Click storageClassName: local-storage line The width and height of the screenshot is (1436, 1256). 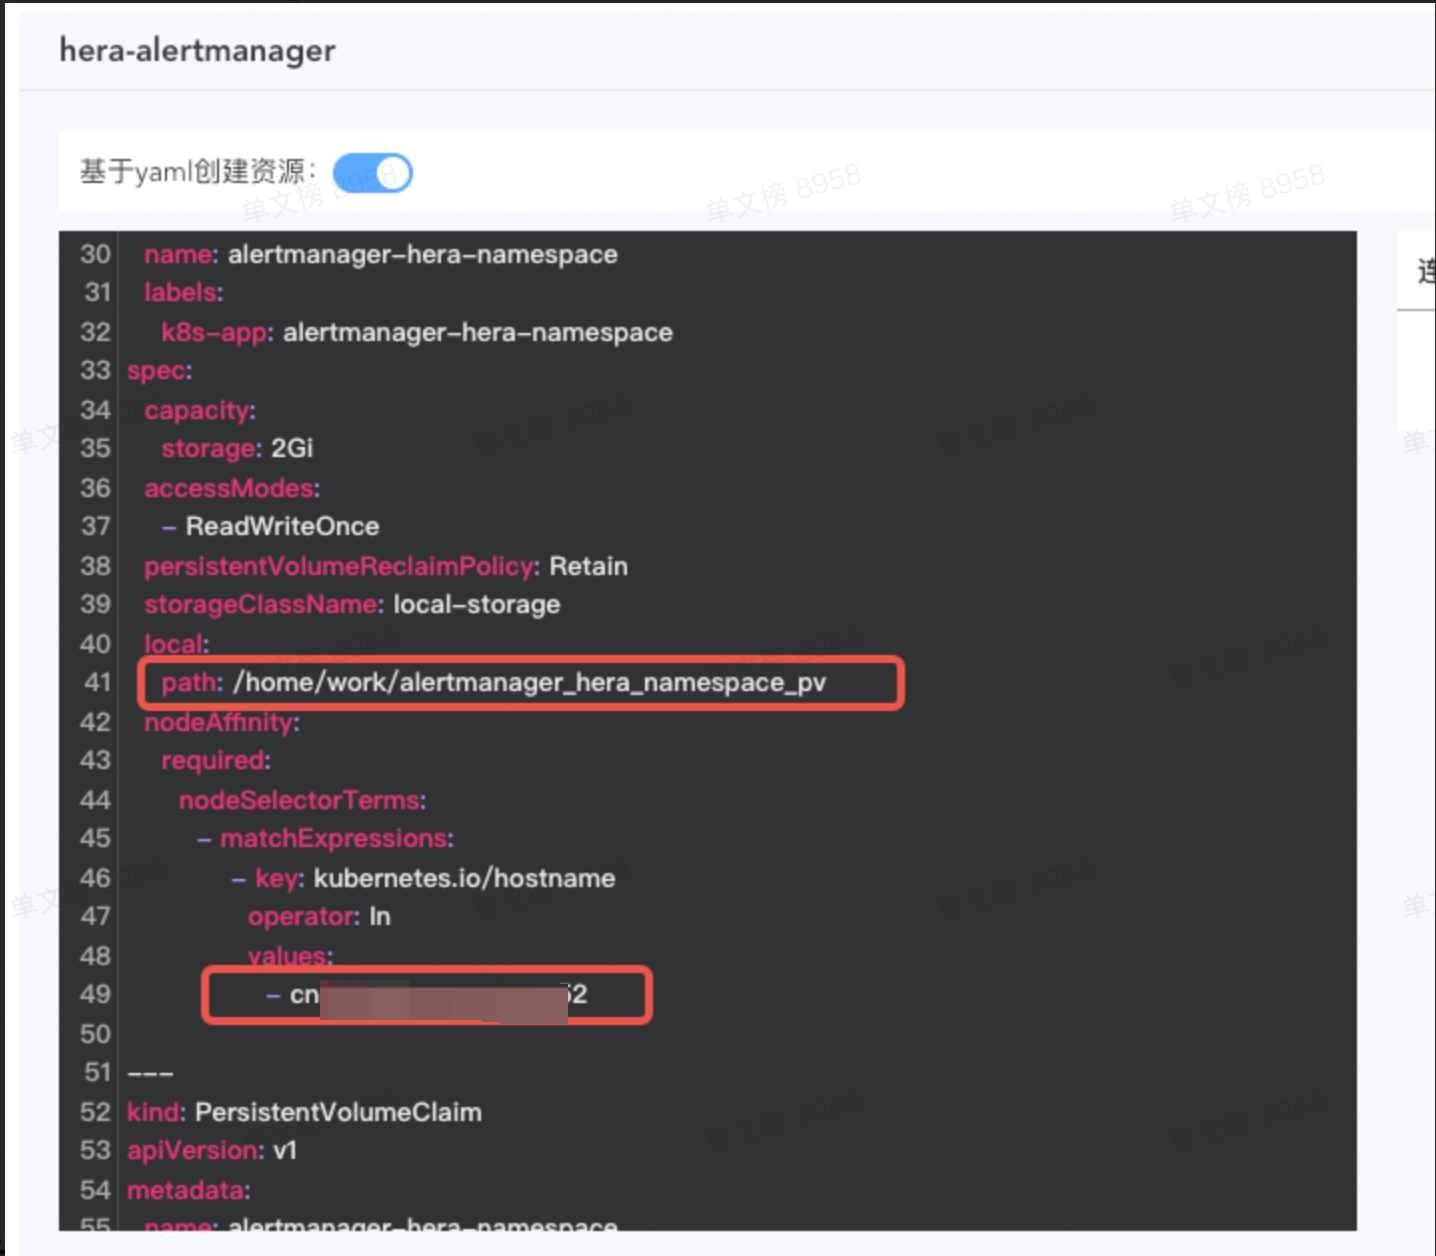352,604
